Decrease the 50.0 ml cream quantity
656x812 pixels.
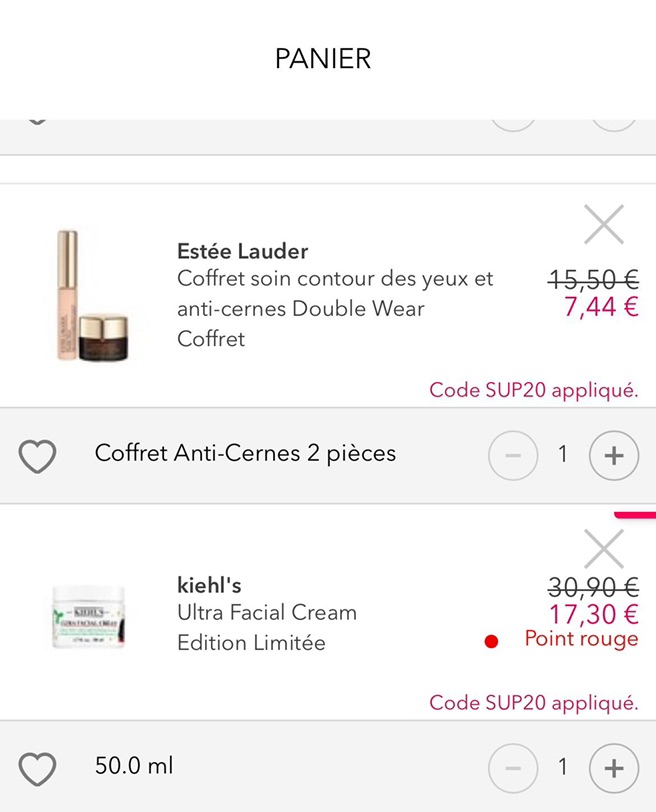point(513,769)
